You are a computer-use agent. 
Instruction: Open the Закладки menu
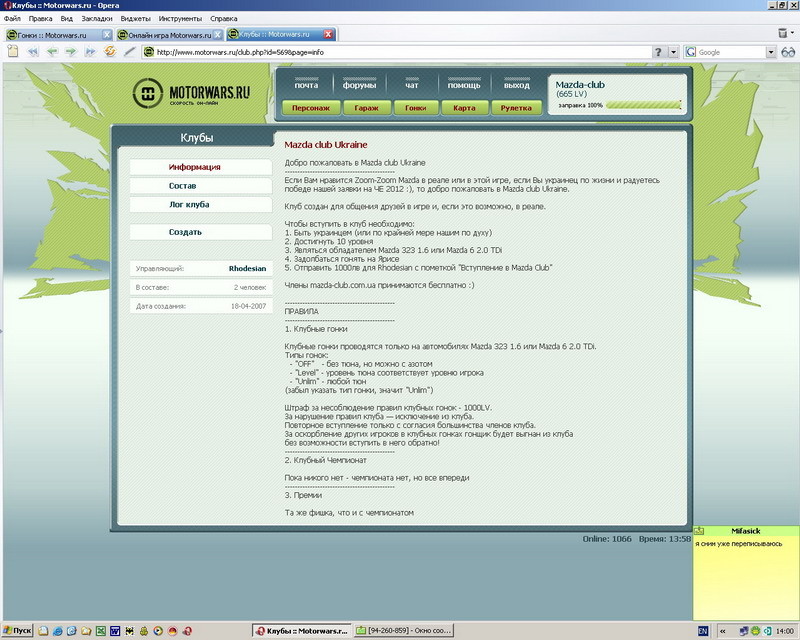(96, 18)
